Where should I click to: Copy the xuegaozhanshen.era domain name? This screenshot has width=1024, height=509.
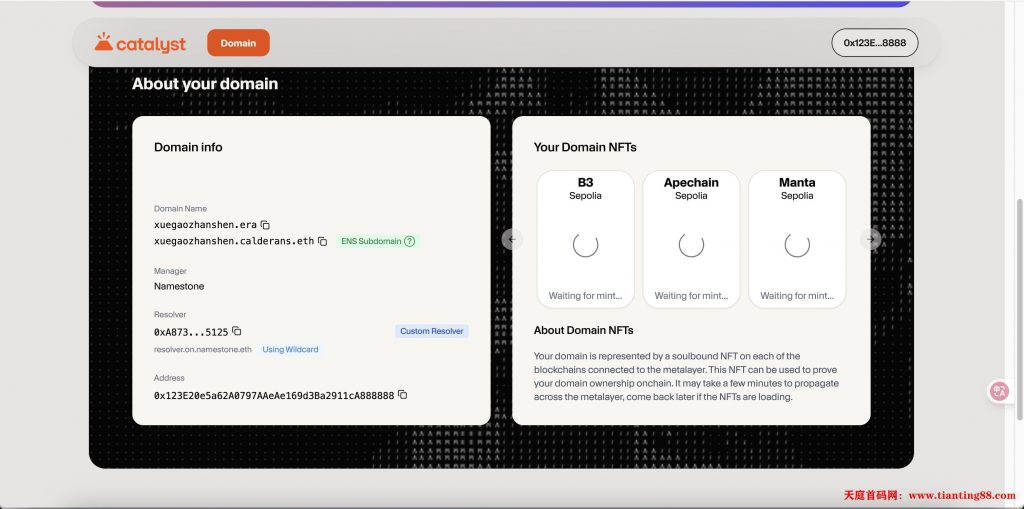pyautogui.click(x=265, y=225)
